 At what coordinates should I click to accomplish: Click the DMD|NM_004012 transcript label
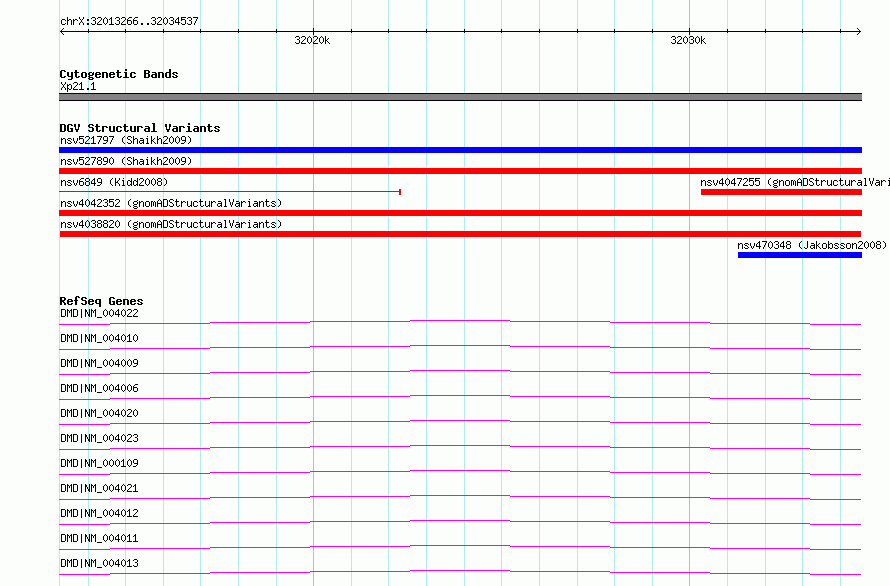click(99, 513)
